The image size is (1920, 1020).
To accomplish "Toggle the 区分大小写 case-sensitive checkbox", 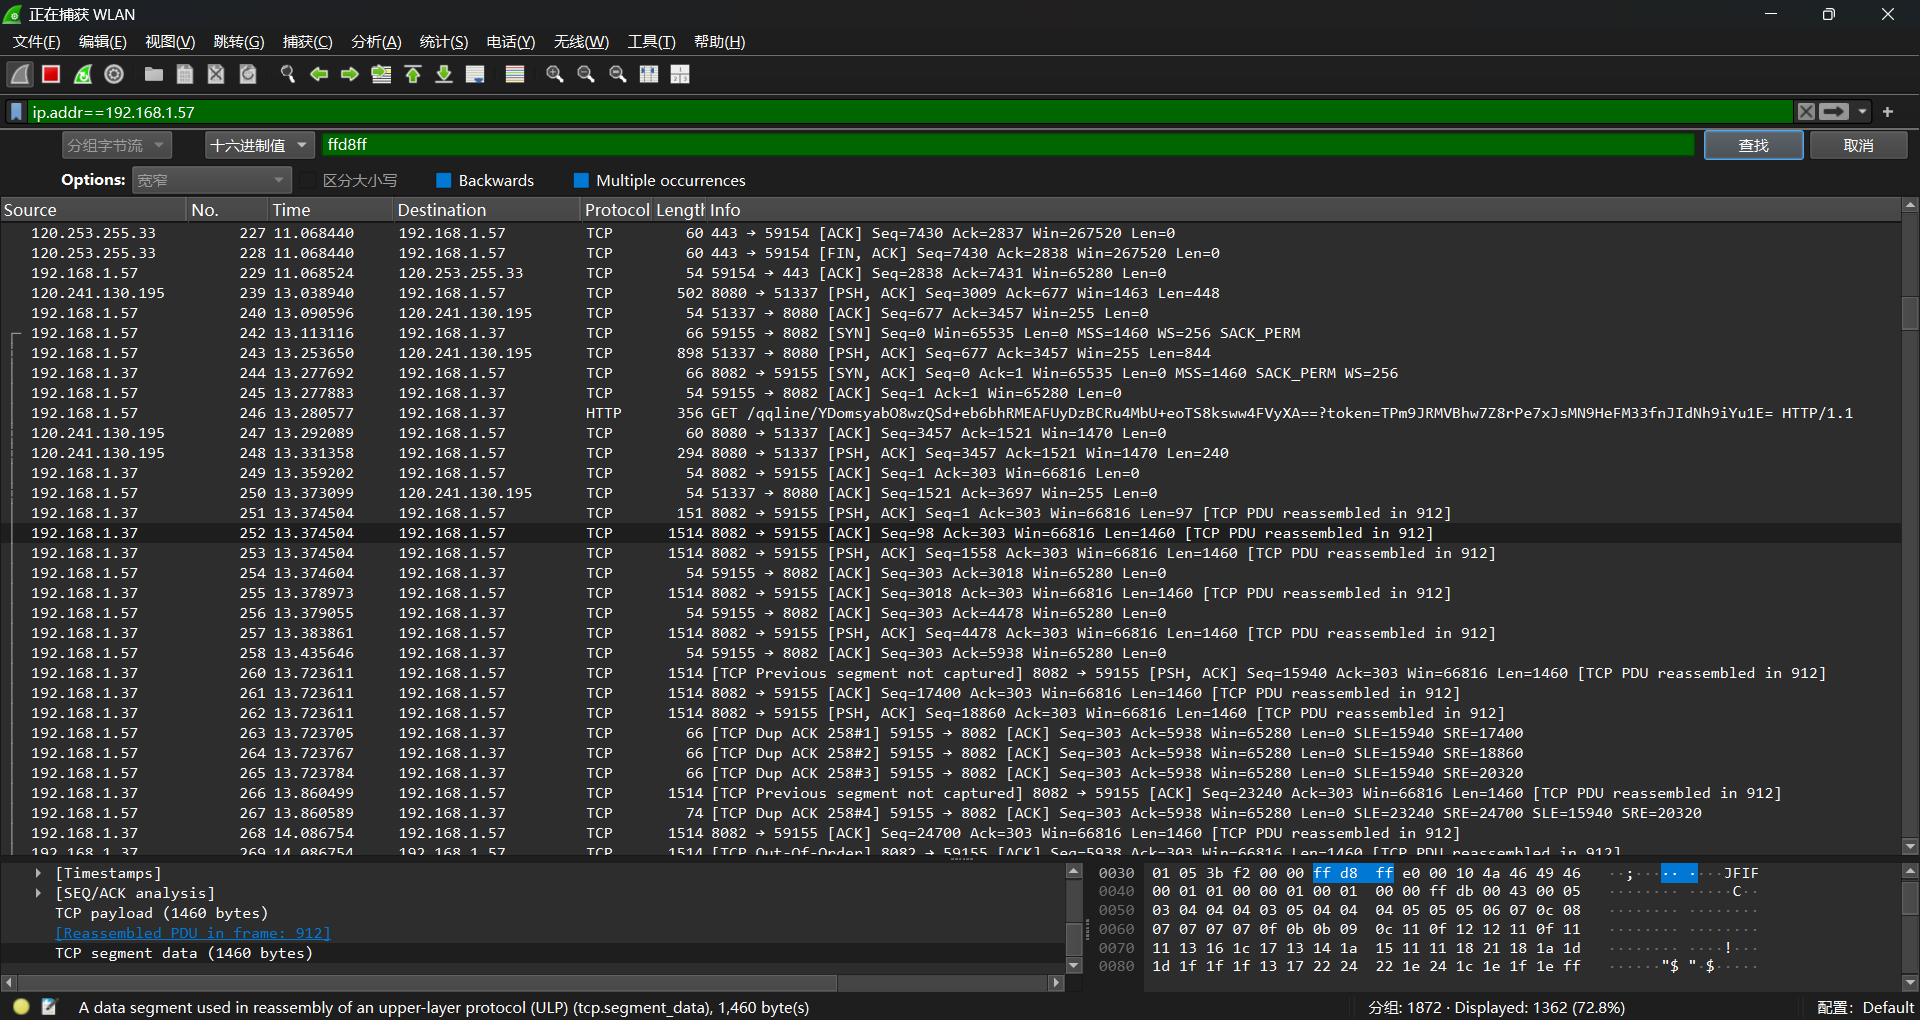I will pos(309,181).
